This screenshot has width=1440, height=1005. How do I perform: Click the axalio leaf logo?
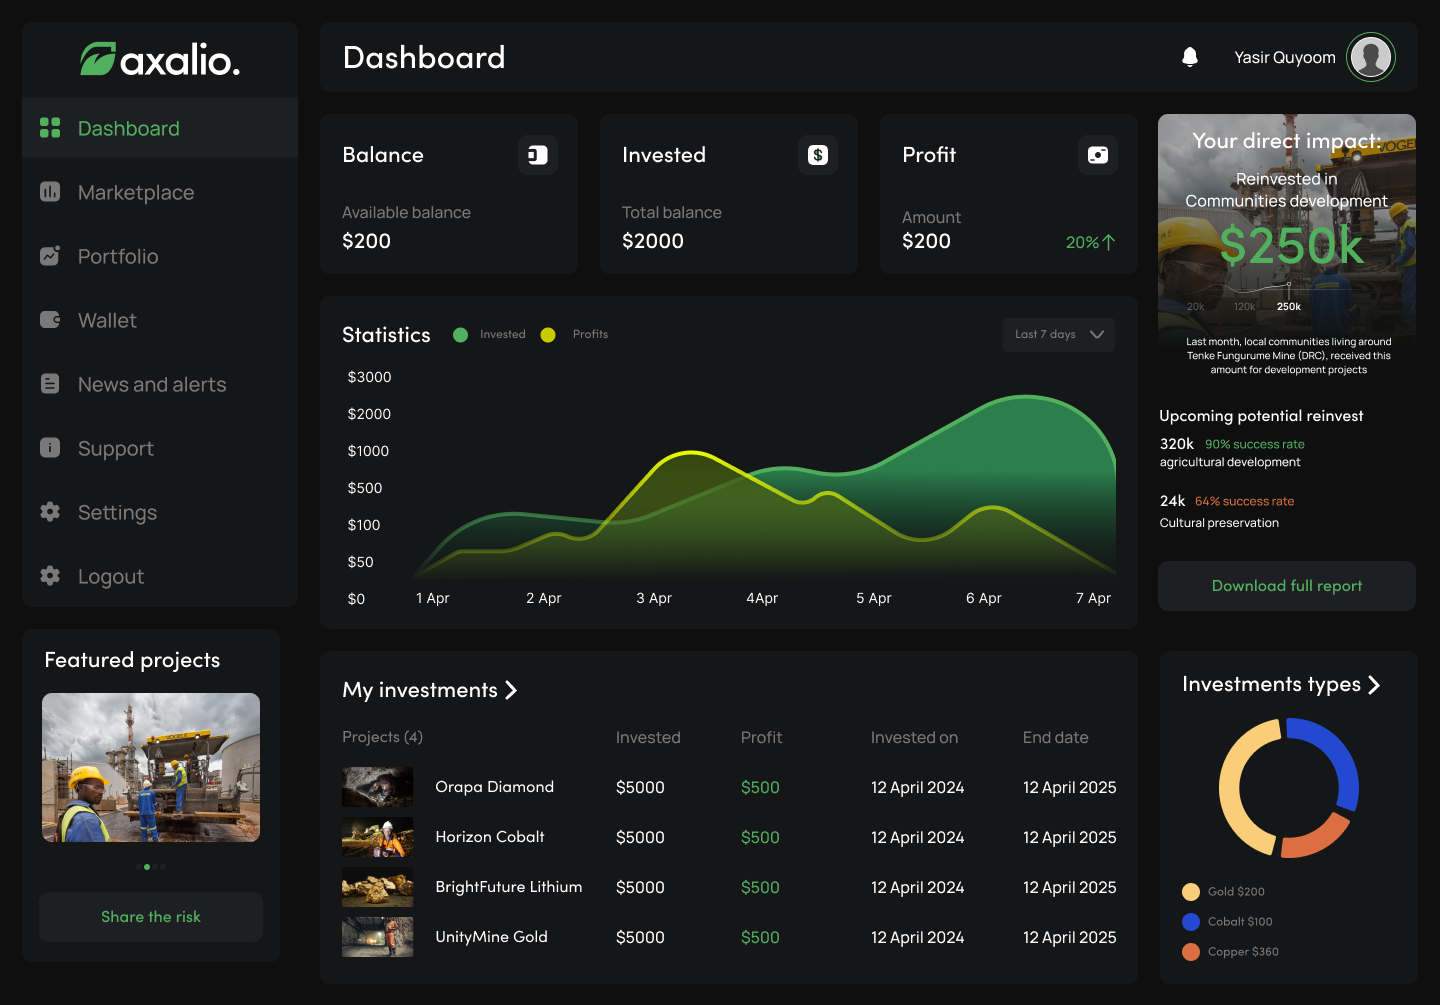(x=98, y=59)
